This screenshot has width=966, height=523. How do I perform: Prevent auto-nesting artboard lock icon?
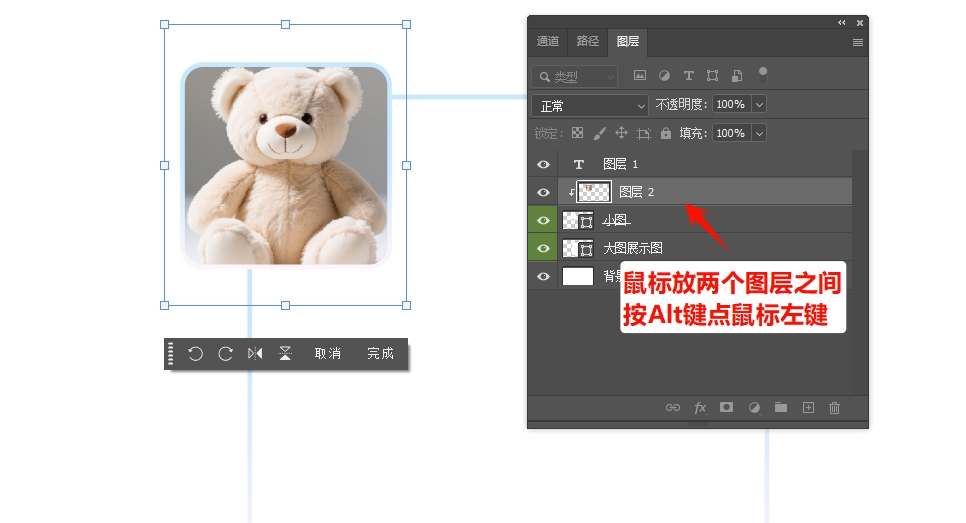pos(644,133)
